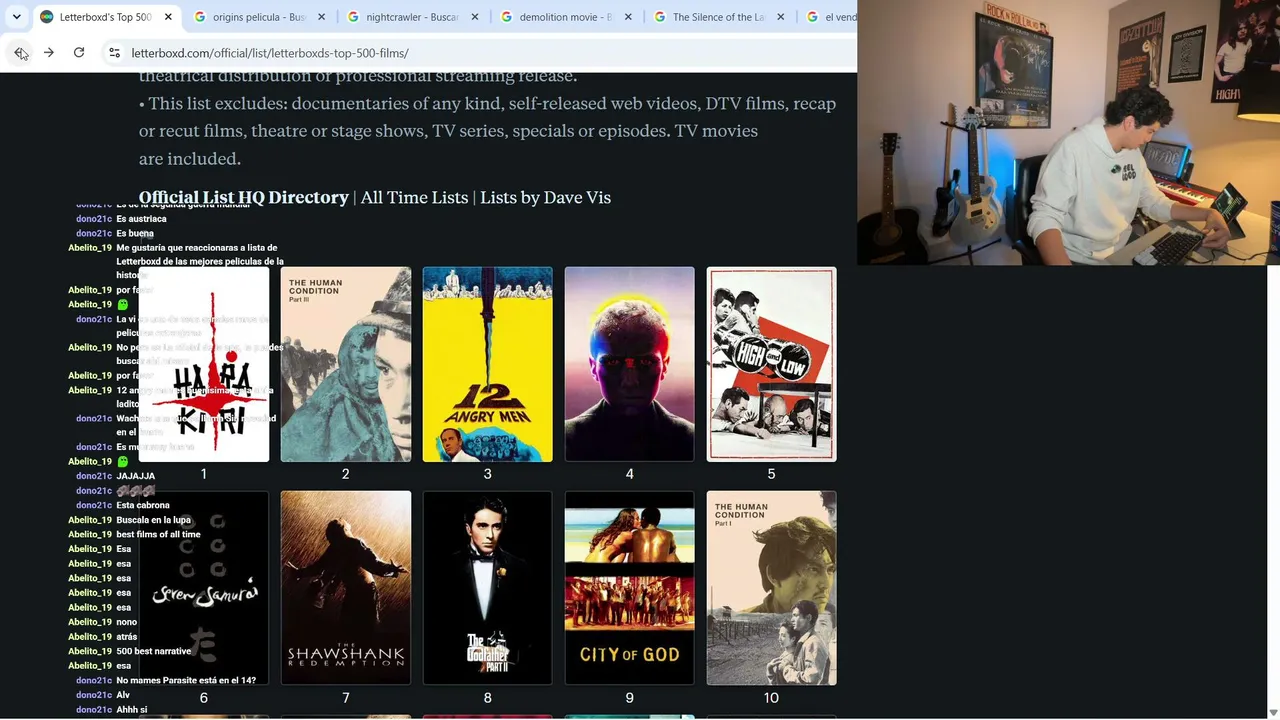
Task: Click chat message 'Buscala en la lupa'
Action: point(153,520)
